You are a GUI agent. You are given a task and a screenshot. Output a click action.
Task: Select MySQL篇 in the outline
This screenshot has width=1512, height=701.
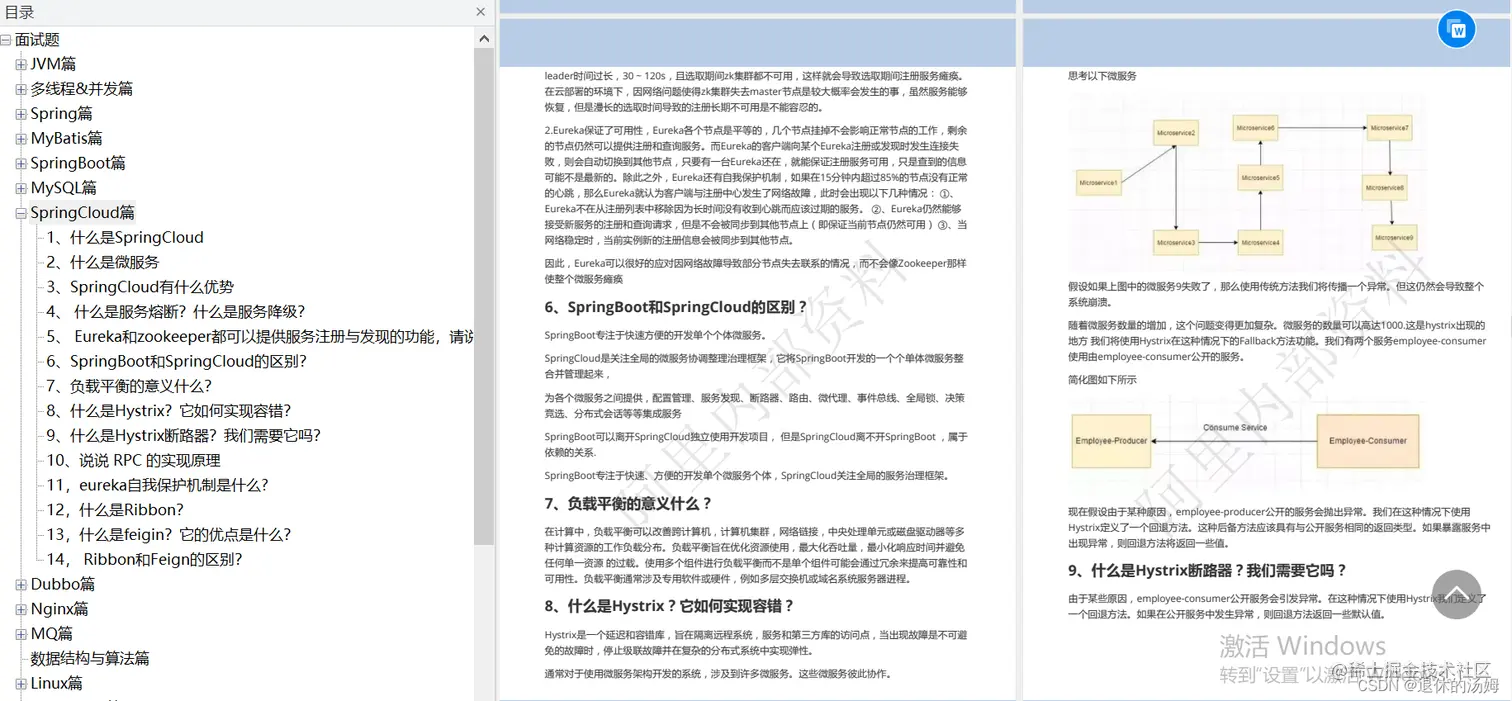63,188
